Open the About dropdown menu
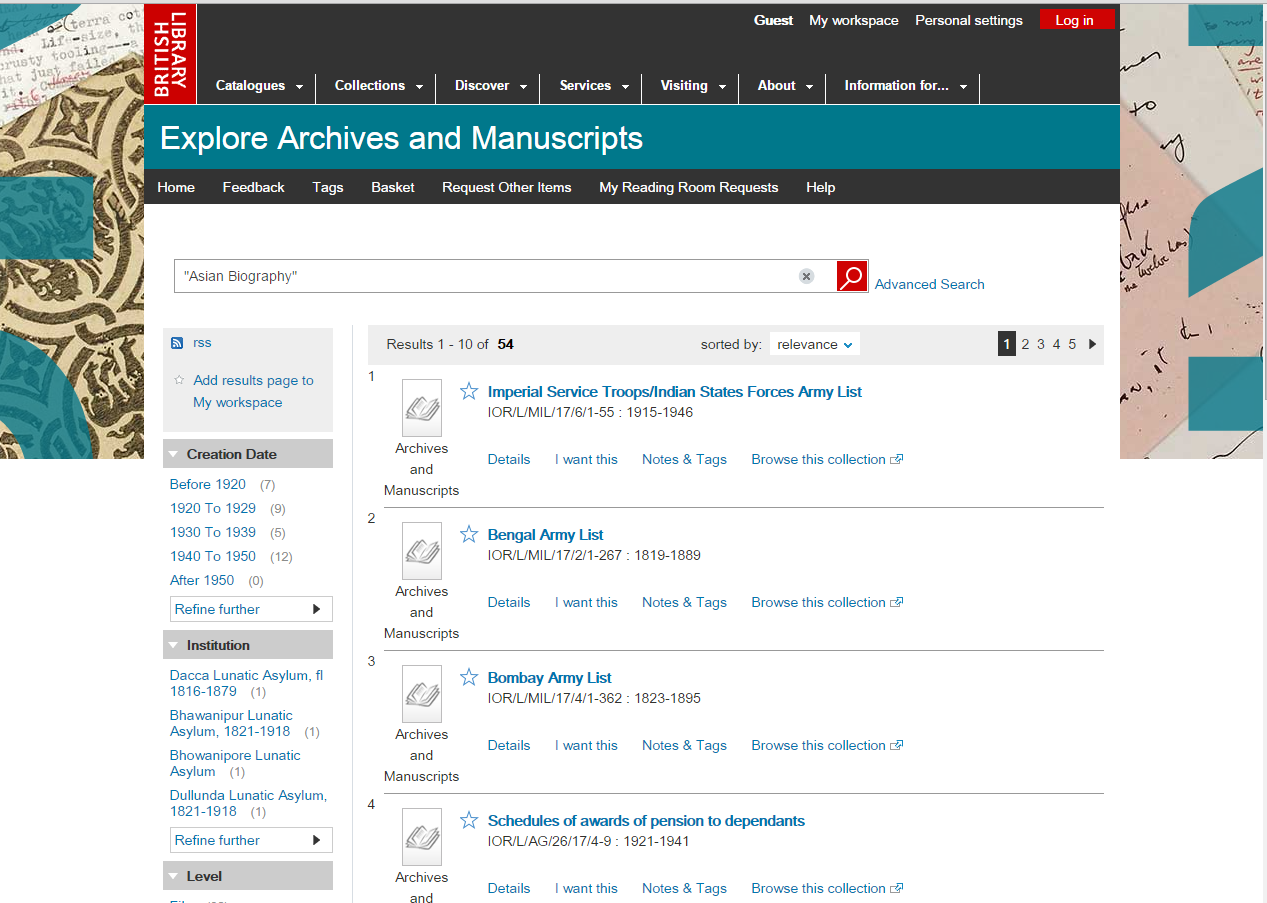This screenshot has width=1267, height=903. pyautogui.click(x=785, y=86)
